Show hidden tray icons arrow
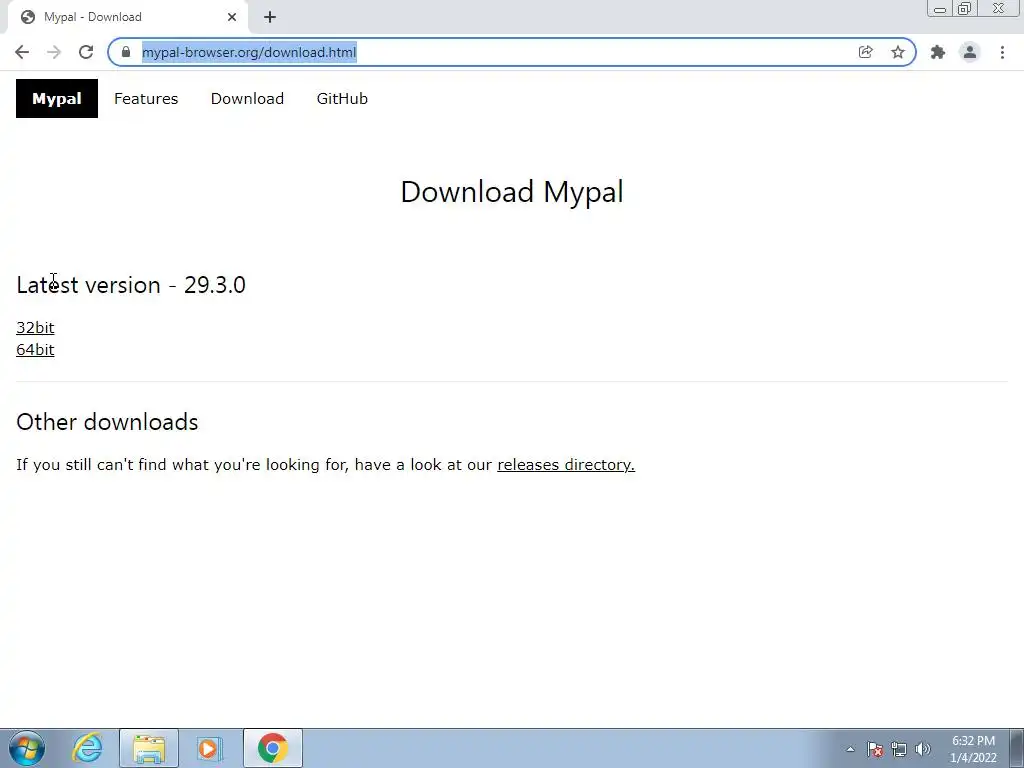Screen dimensions: 1024x768 pos(850,749)
